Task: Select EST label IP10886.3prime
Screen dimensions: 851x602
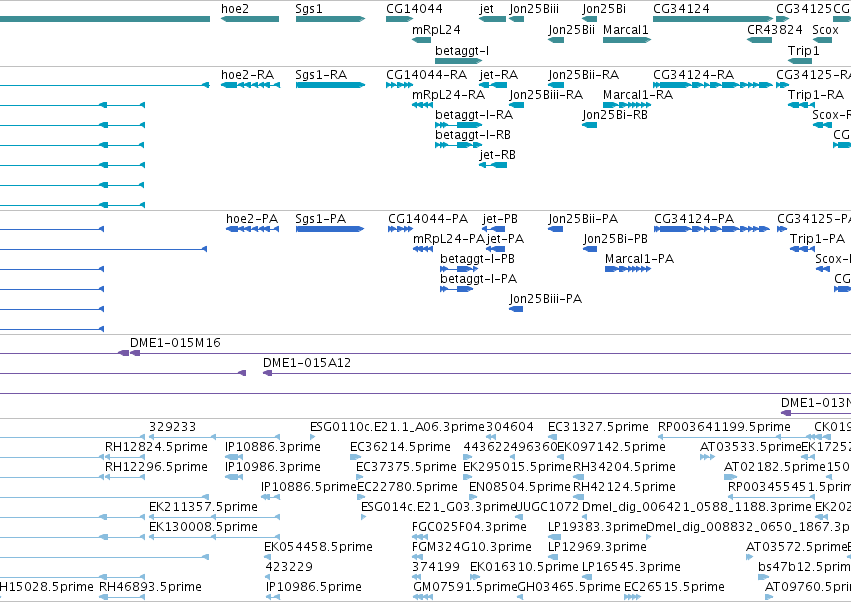Action: tap(272, 447)
